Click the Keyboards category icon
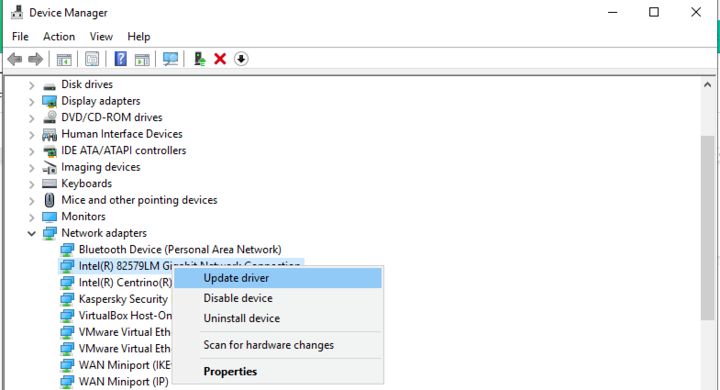 49,184
